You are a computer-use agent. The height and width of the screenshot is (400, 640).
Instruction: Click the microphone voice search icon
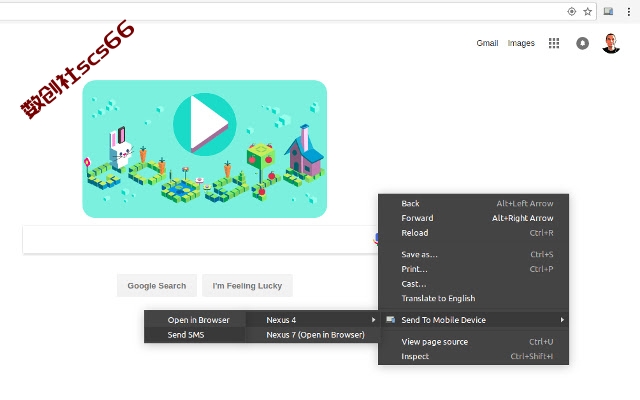(376, 239)
